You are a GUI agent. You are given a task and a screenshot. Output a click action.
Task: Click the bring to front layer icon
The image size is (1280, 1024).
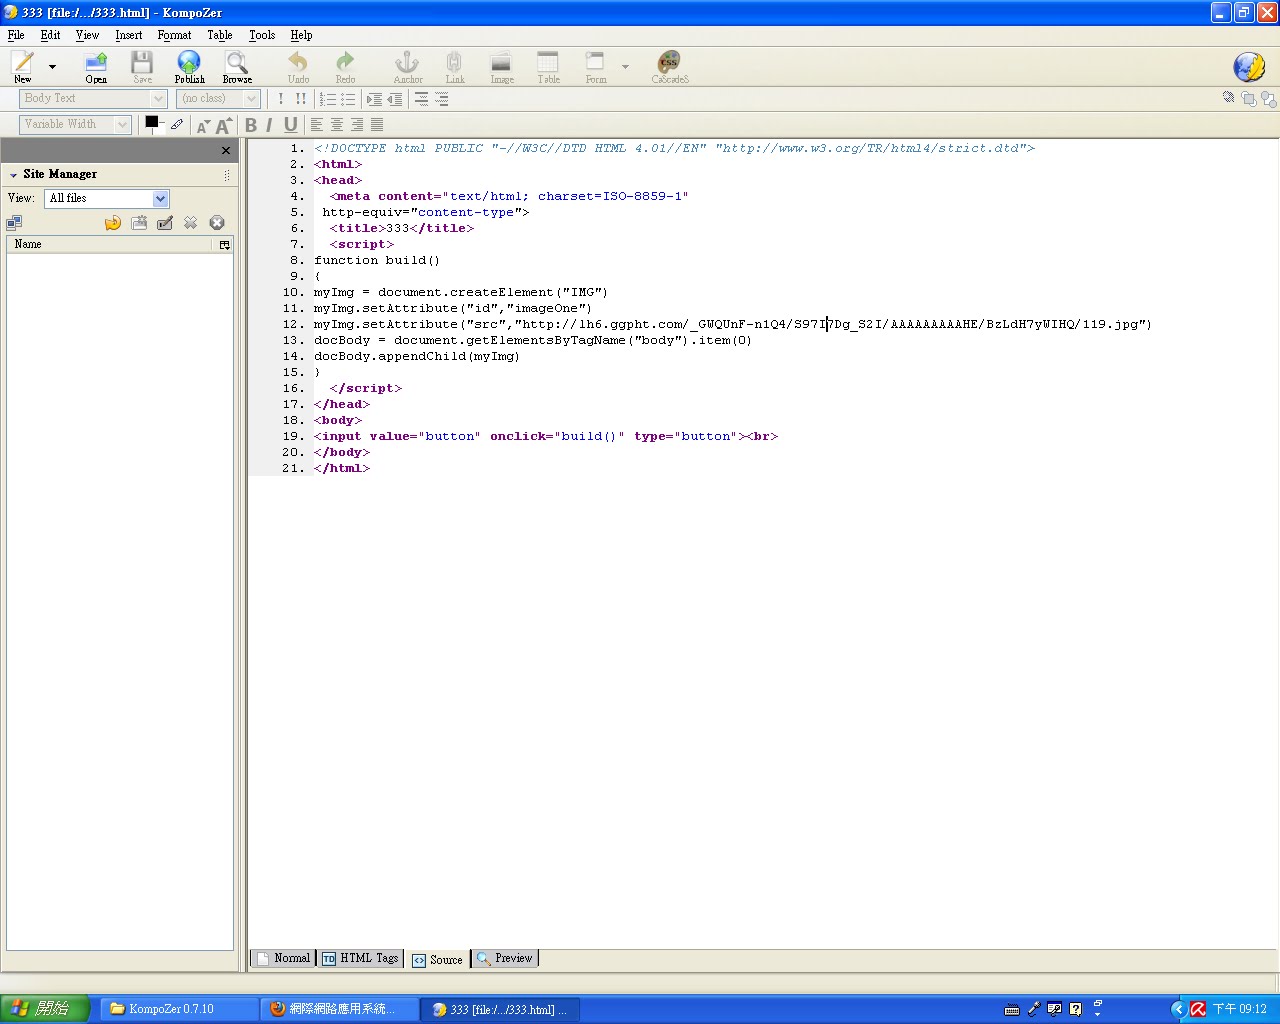(x=1248, y=98)
